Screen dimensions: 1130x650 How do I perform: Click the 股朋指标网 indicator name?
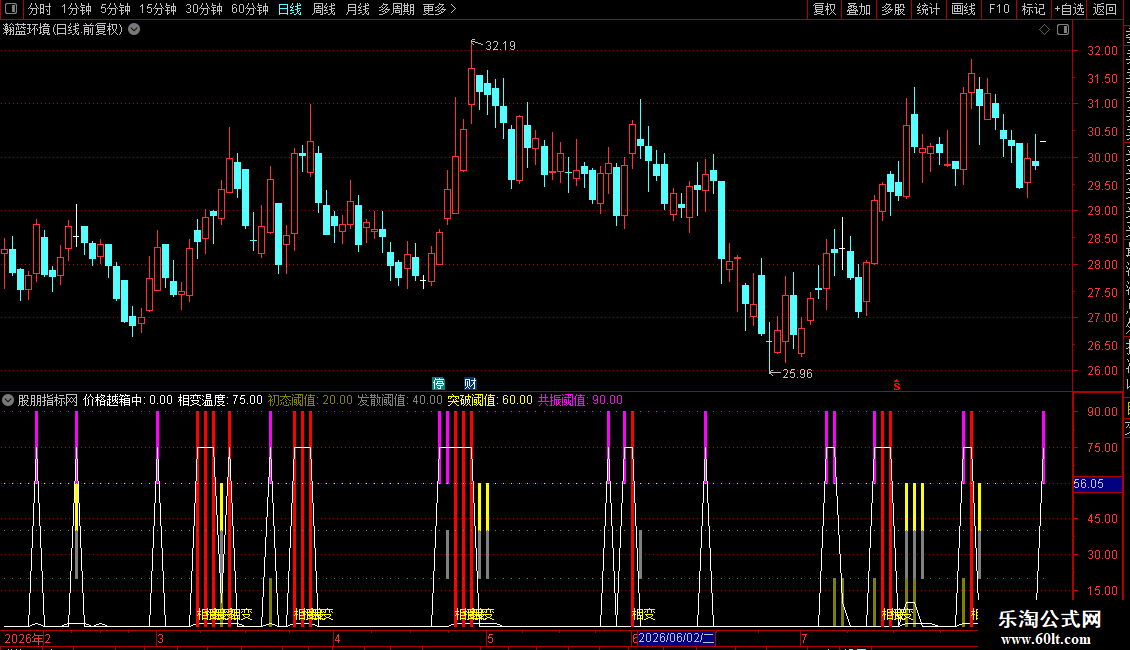[48, 400]
